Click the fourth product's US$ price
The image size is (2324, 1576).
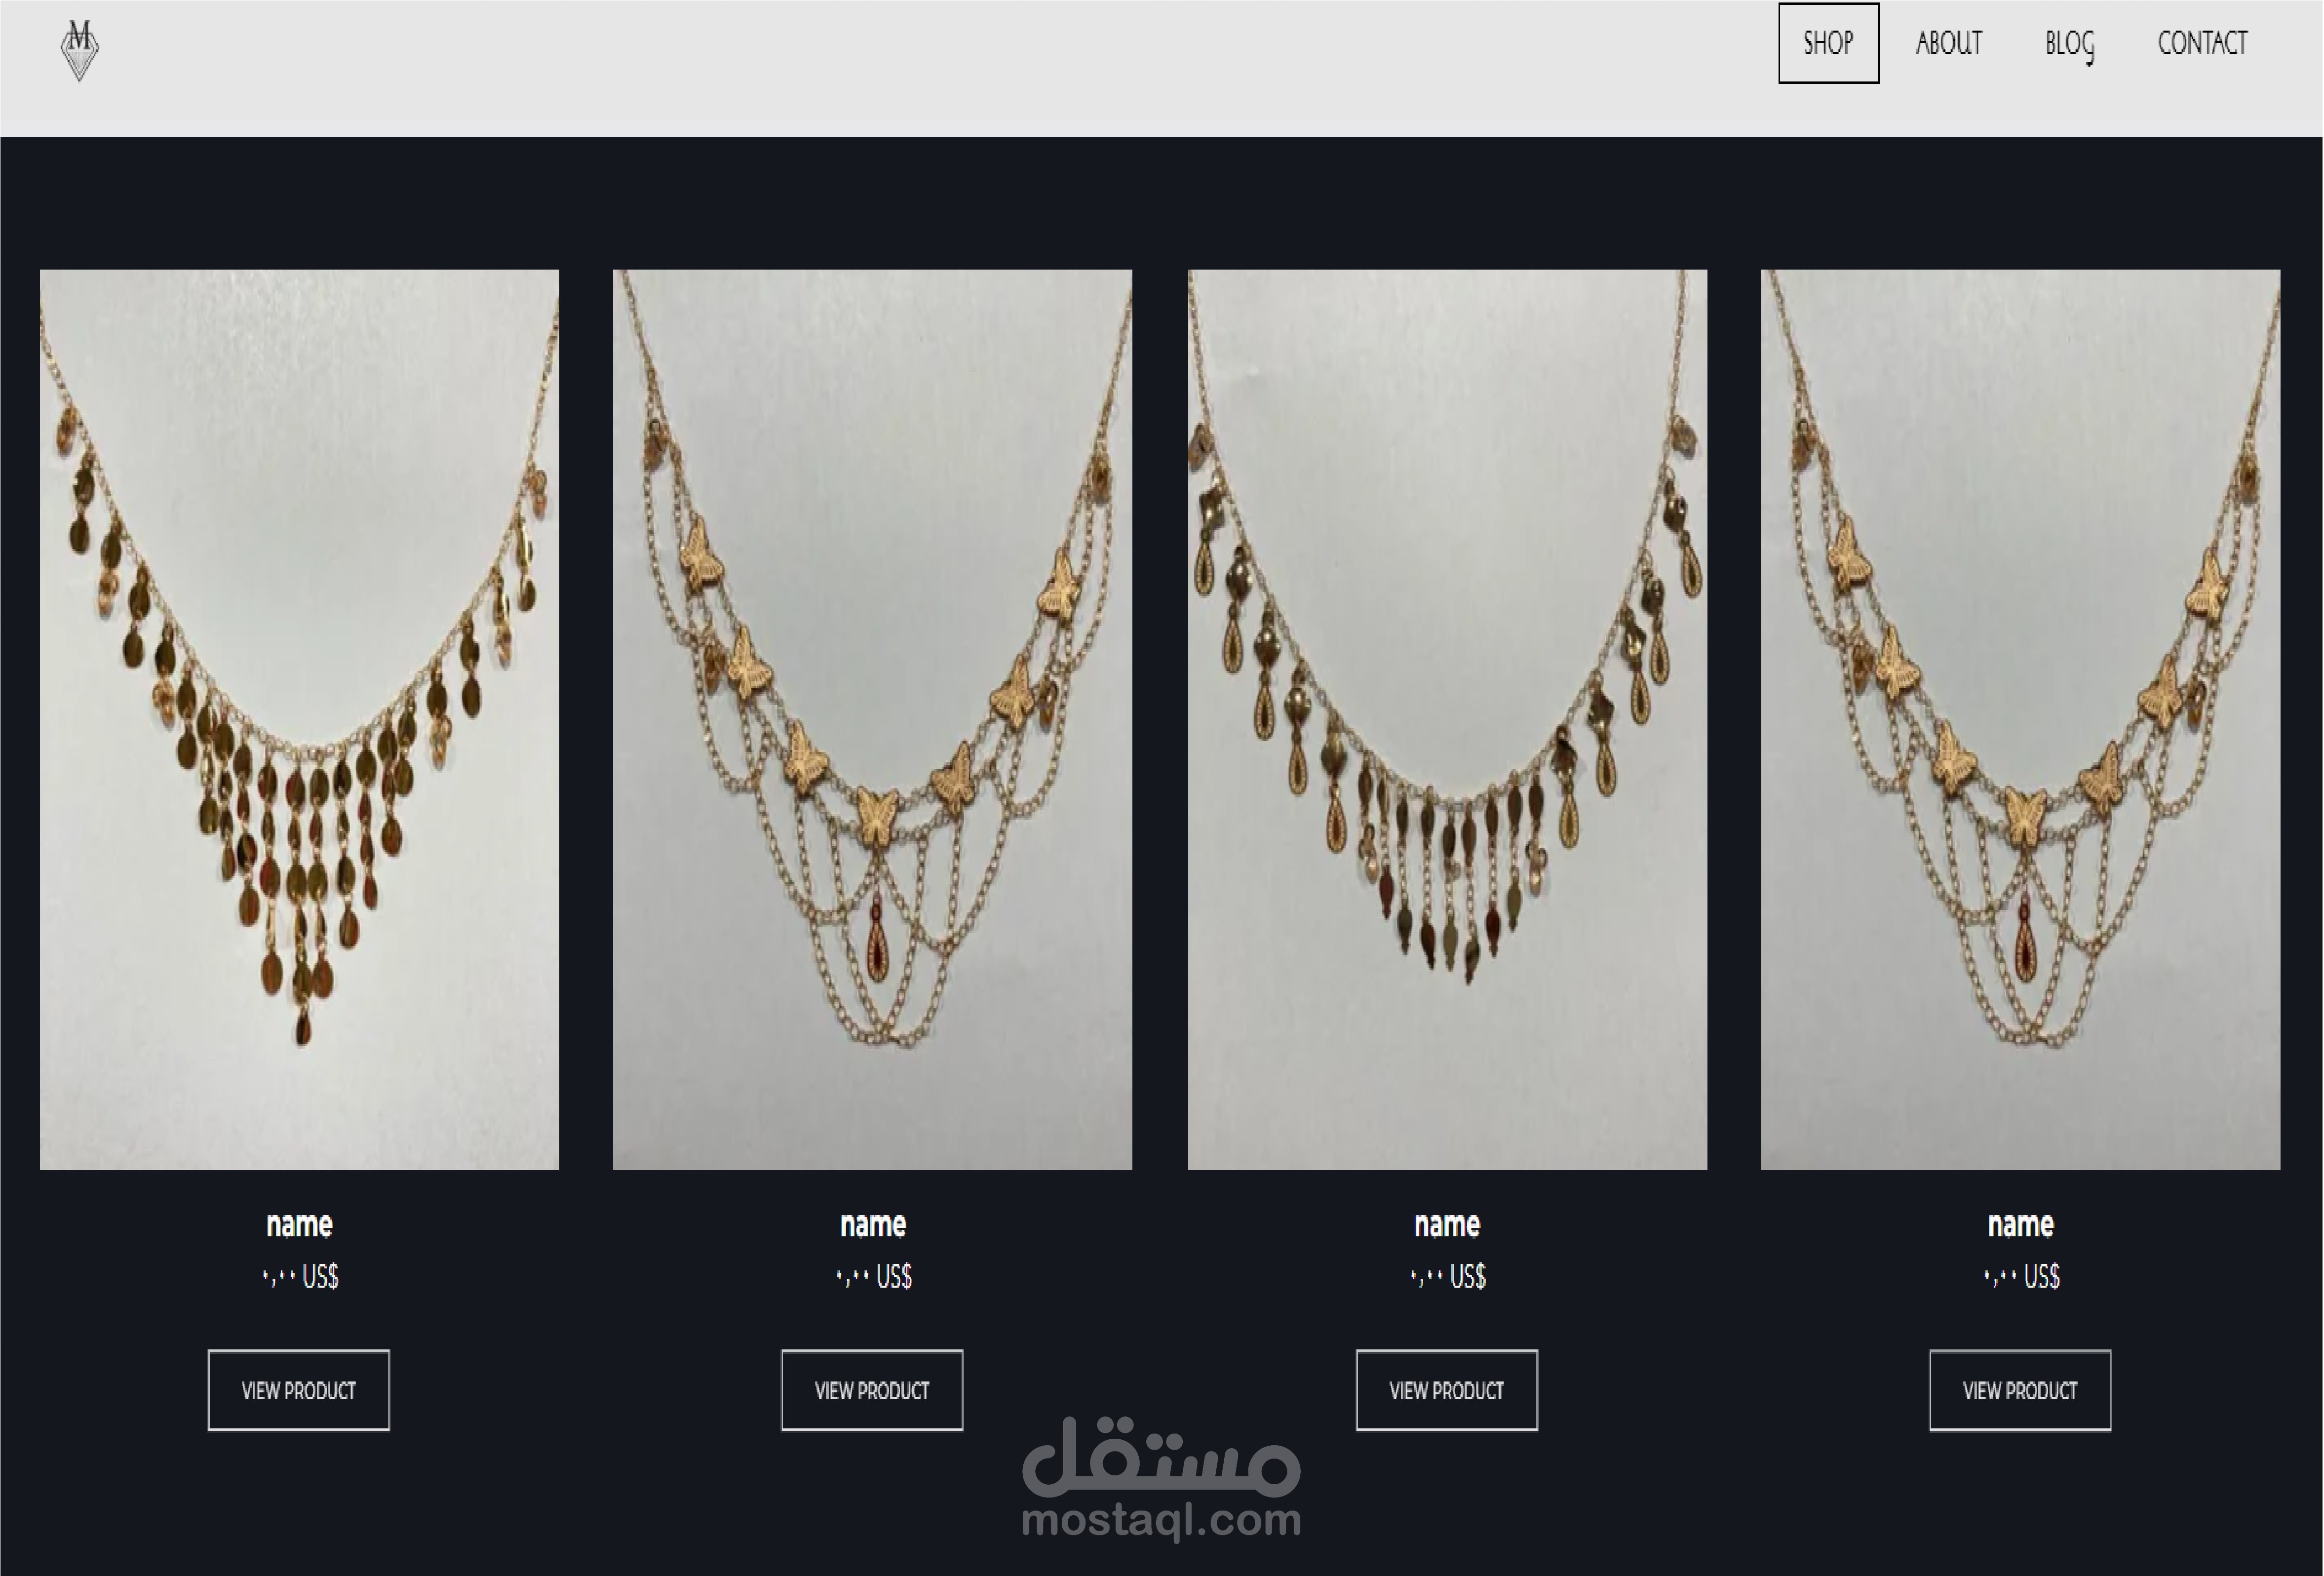coord(2021,1276)
